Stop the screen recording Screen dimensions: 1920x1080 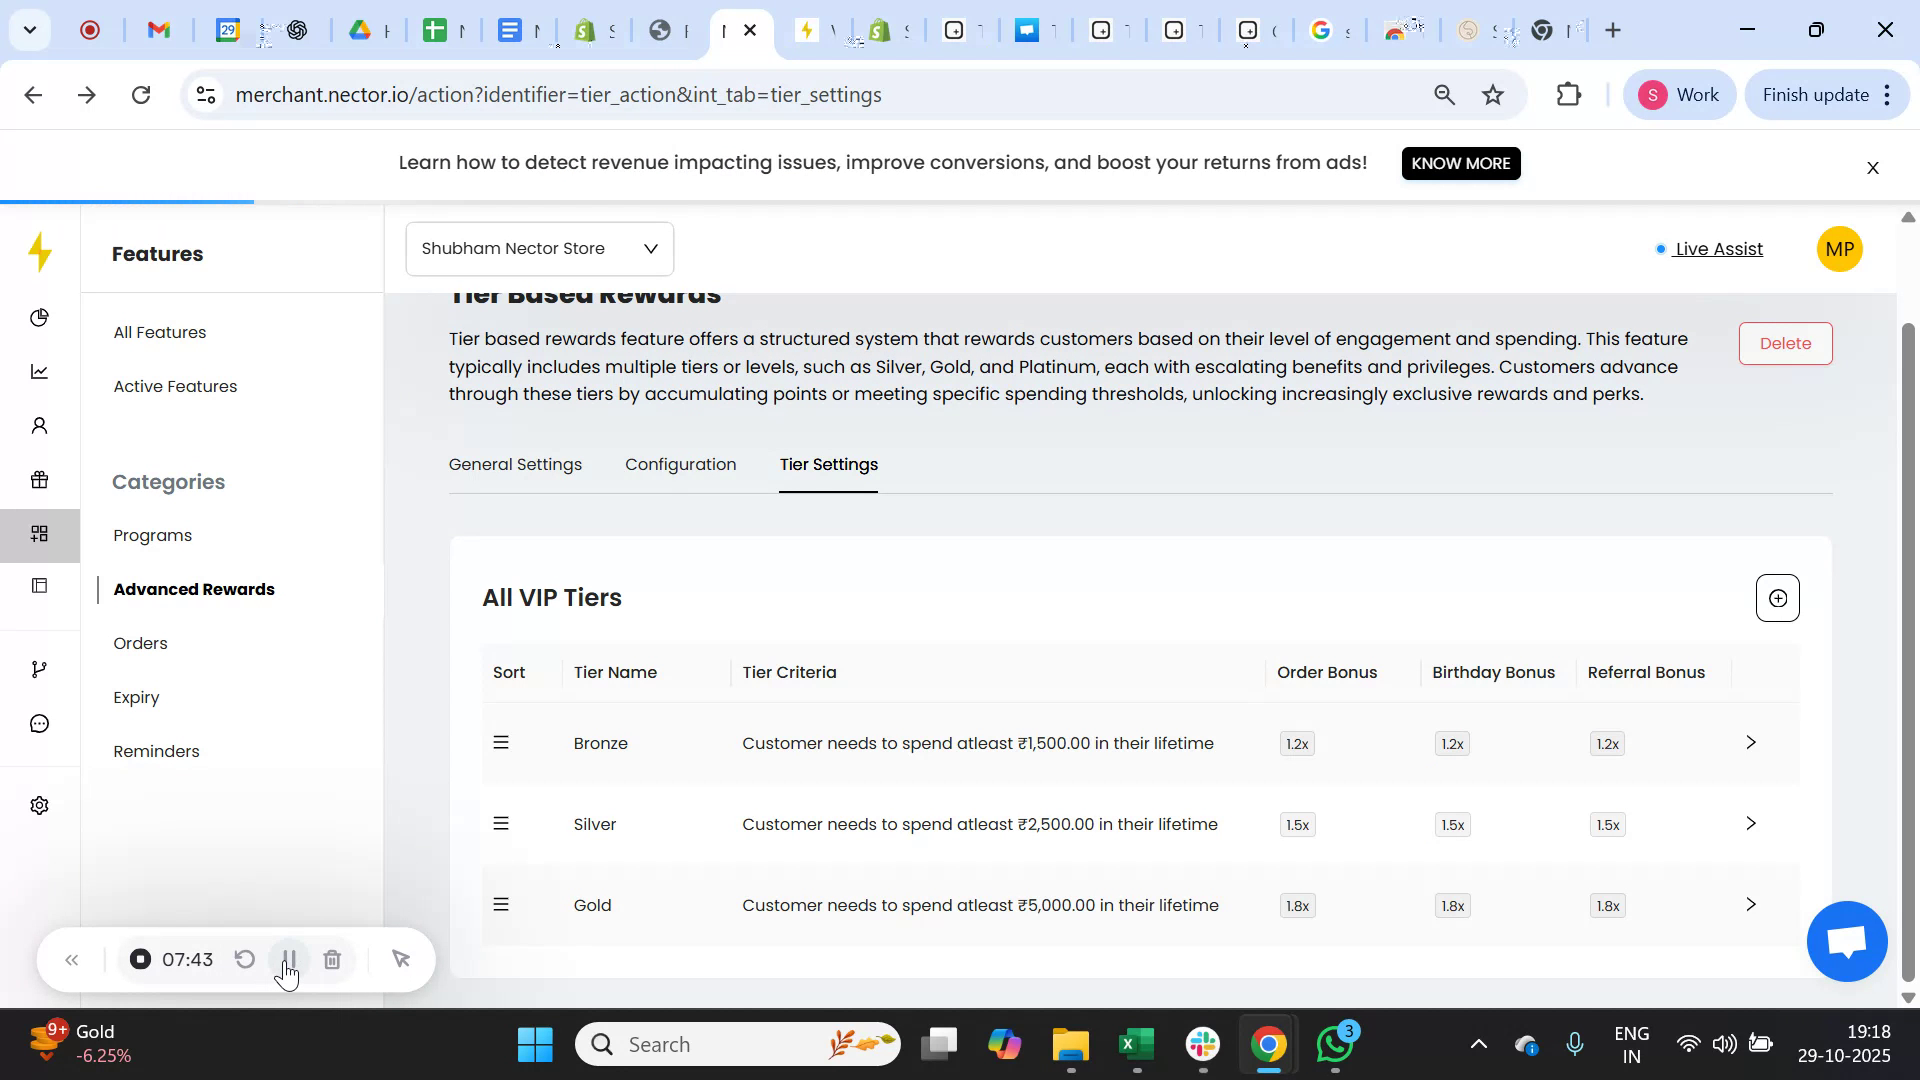[x=139, y=959]
